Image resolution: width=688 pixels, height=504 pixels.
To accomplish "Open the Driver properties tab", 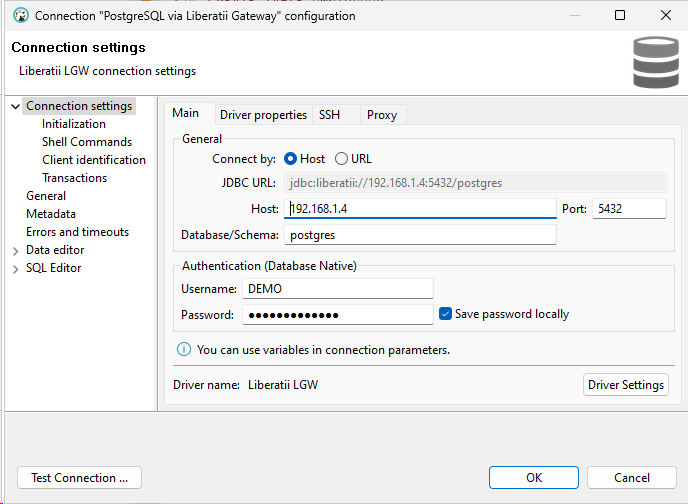I will (x=263, y=115).
